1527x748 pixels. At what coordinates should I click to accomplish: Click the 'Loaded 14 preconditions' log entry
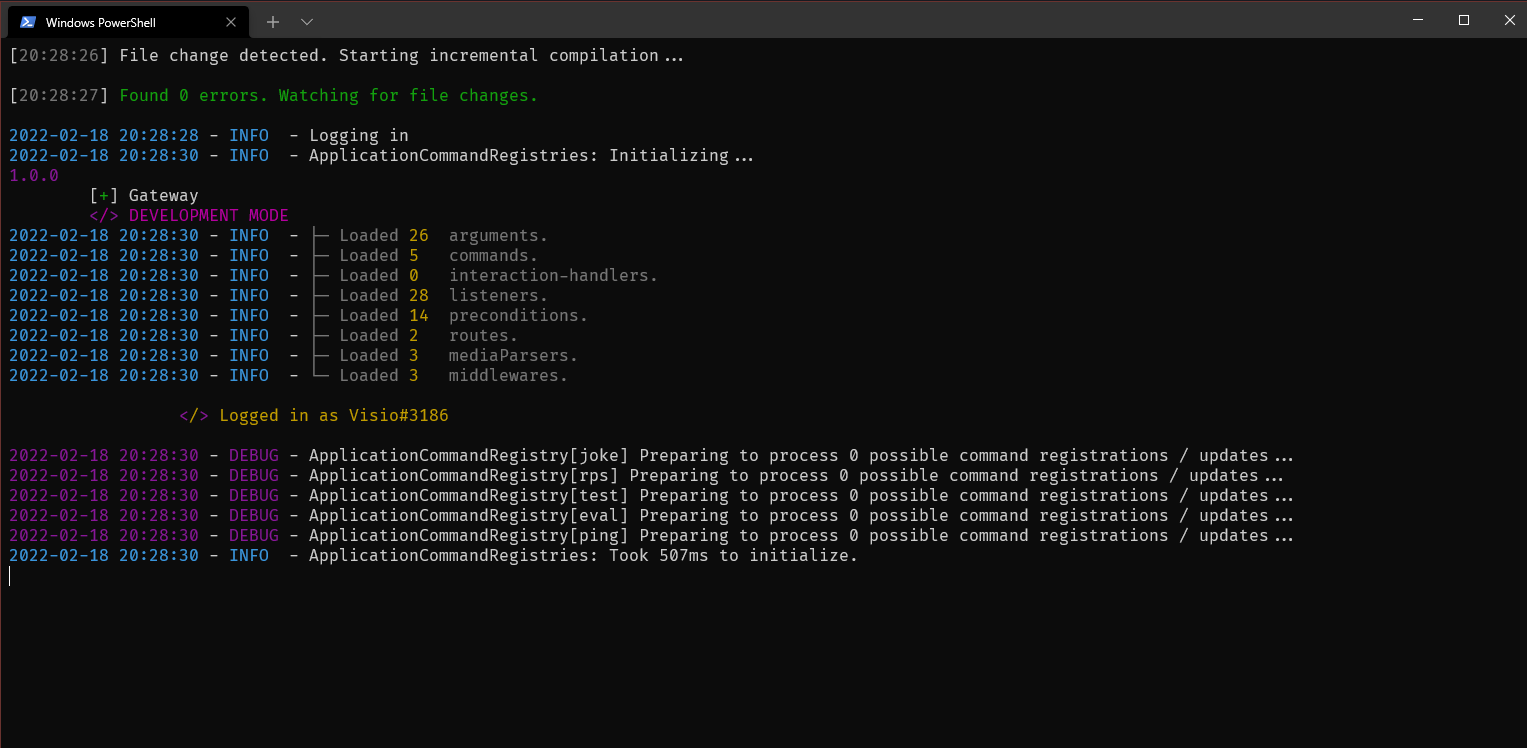(450, 315)
